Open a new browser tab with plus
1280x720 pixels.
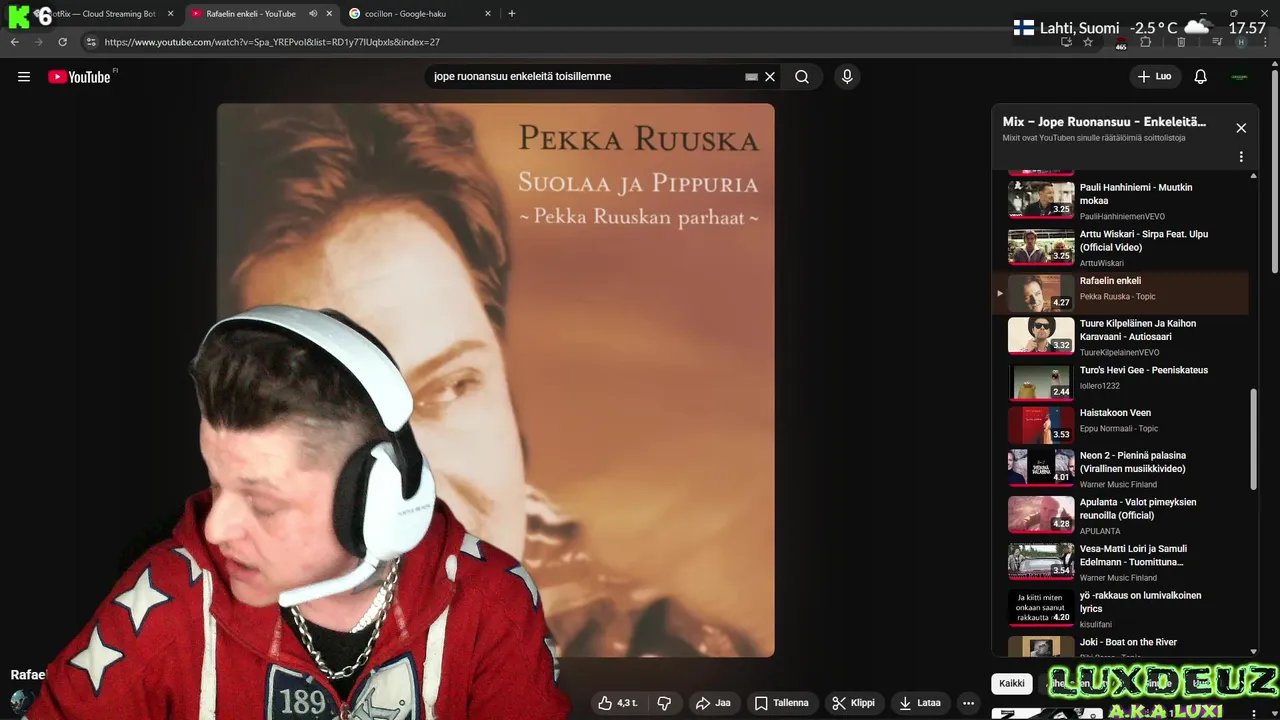pyautogui.click(x=512, y=14)
